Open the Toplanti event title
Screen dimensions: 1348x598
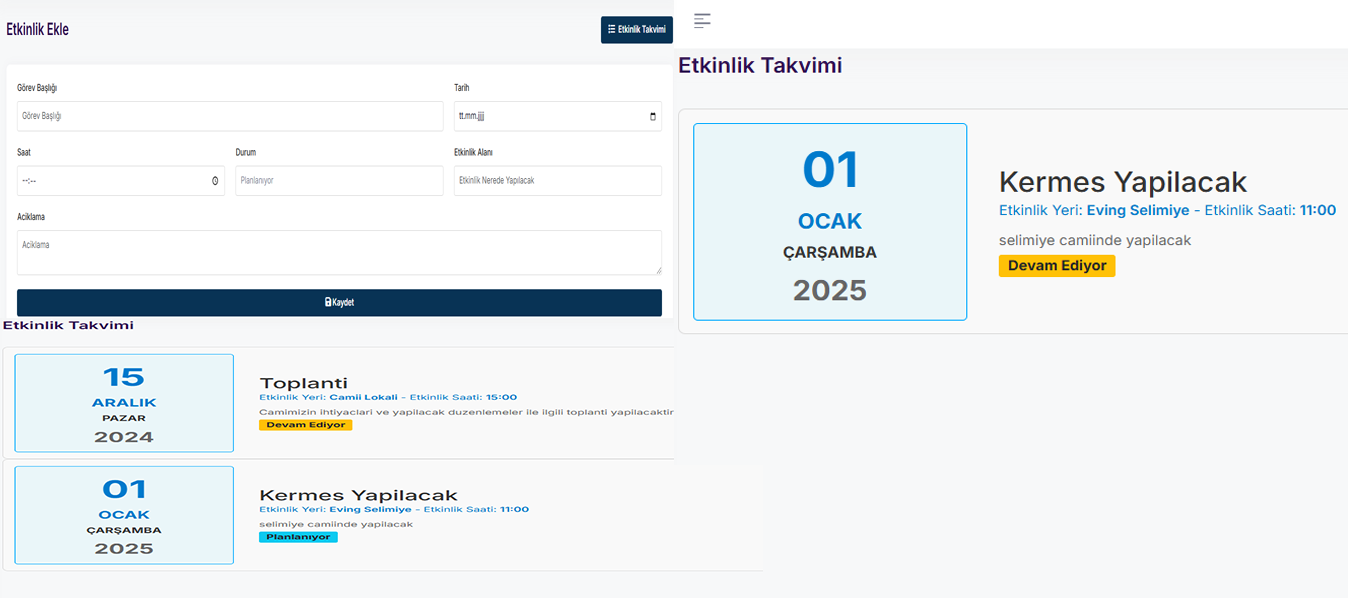[x=303, y=383]
